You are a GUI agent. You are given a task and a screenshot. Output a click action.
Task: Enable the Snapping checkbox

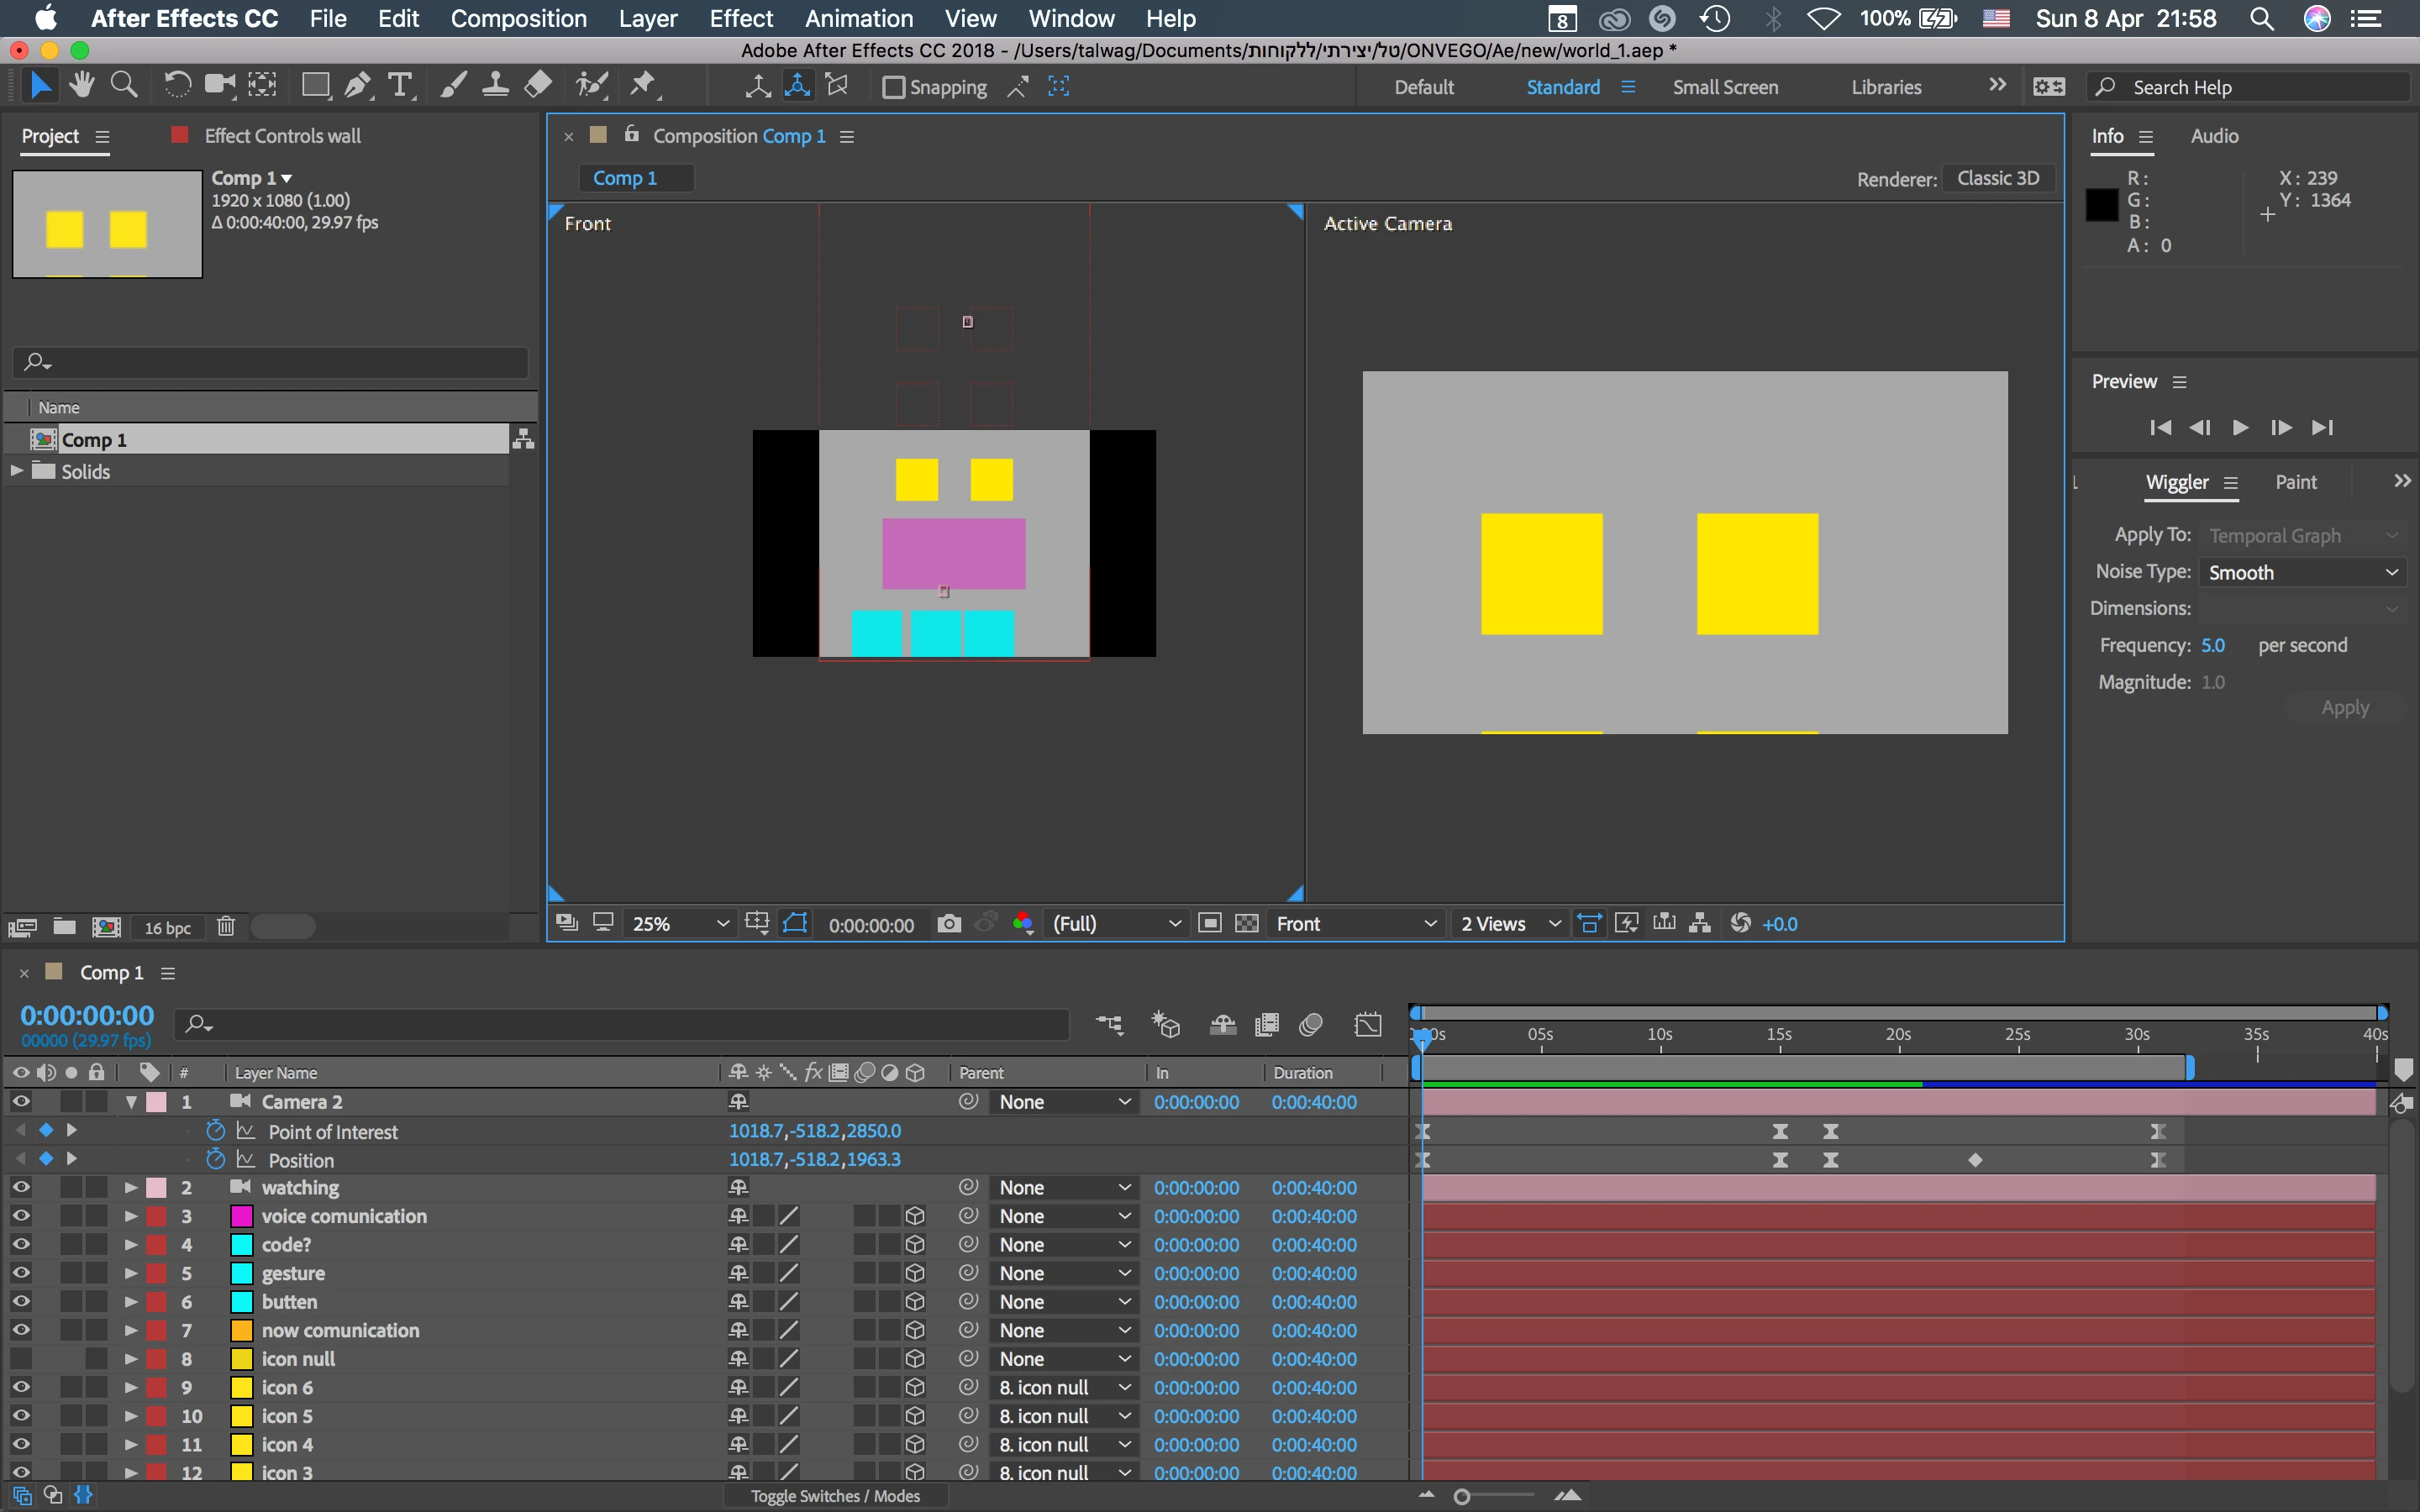pyautogui.click(x=893, y=88)
